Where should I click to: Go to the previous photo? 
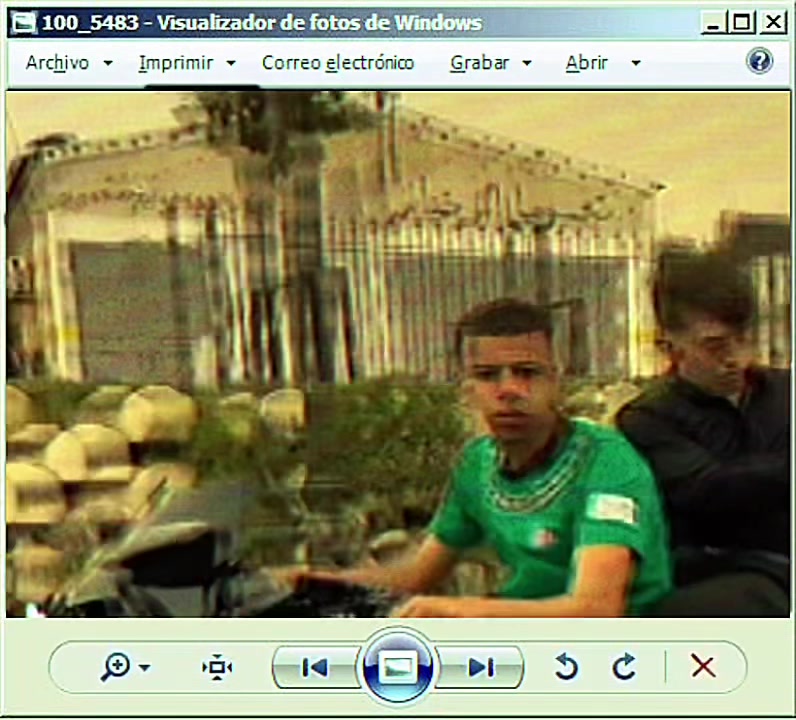tap(315, 667)
